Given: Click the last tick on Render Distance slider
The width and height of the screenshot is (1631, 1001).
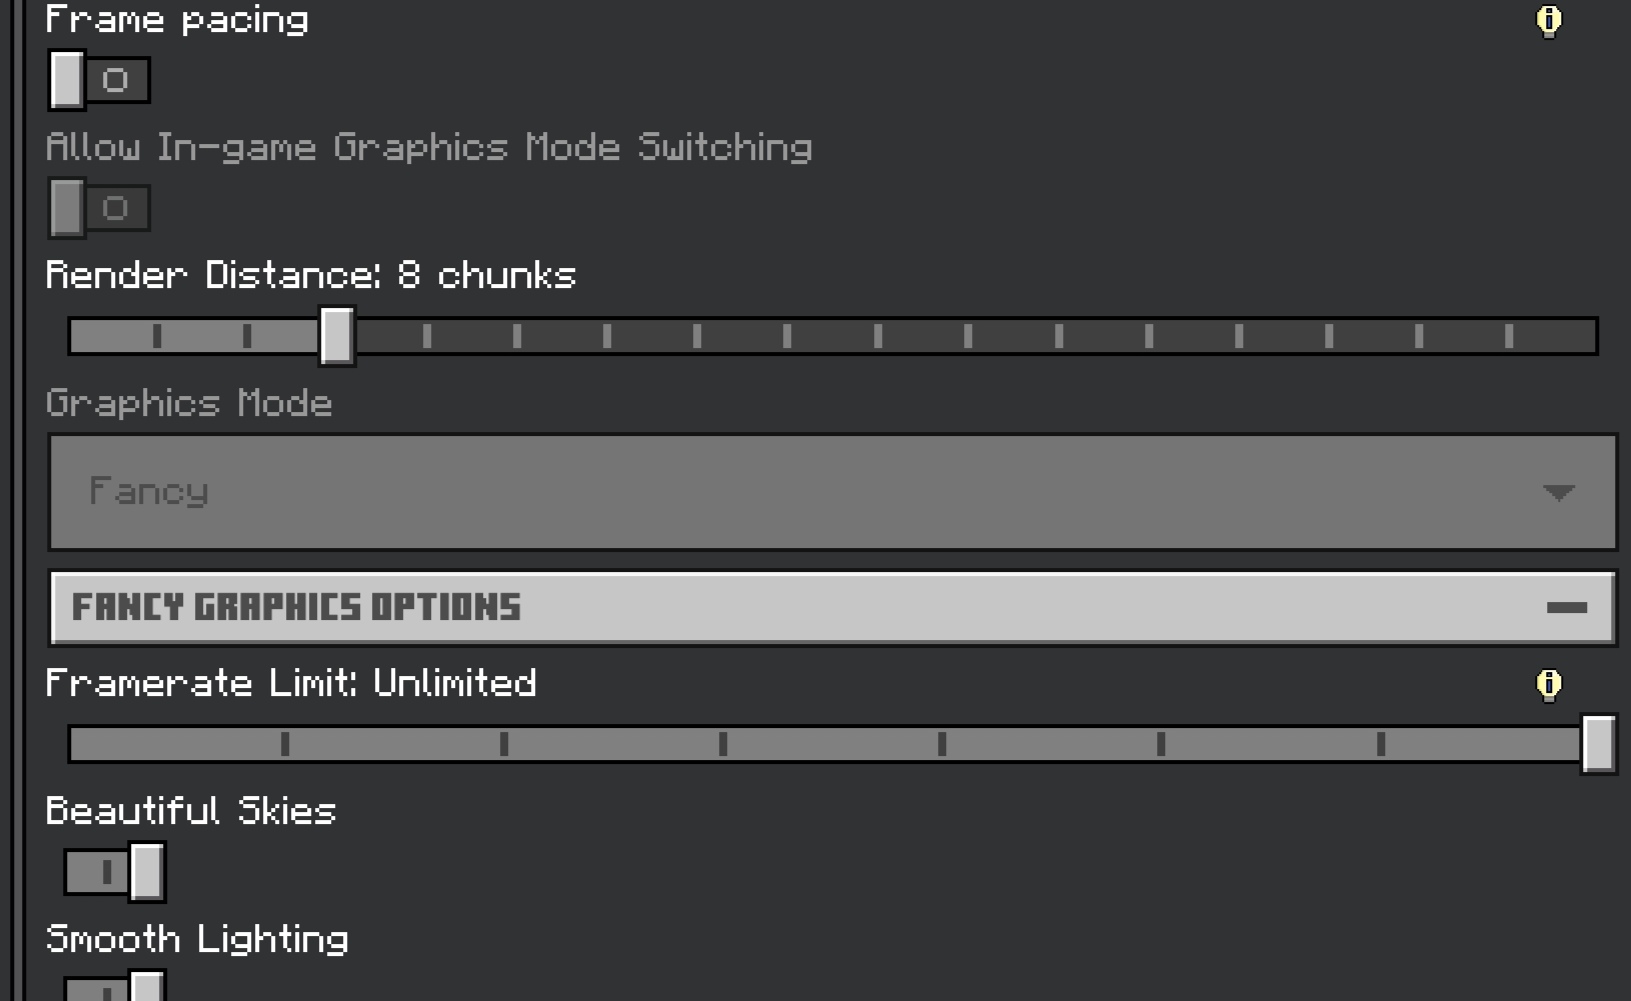Looking at the screenshot, I should [1509, 336].
